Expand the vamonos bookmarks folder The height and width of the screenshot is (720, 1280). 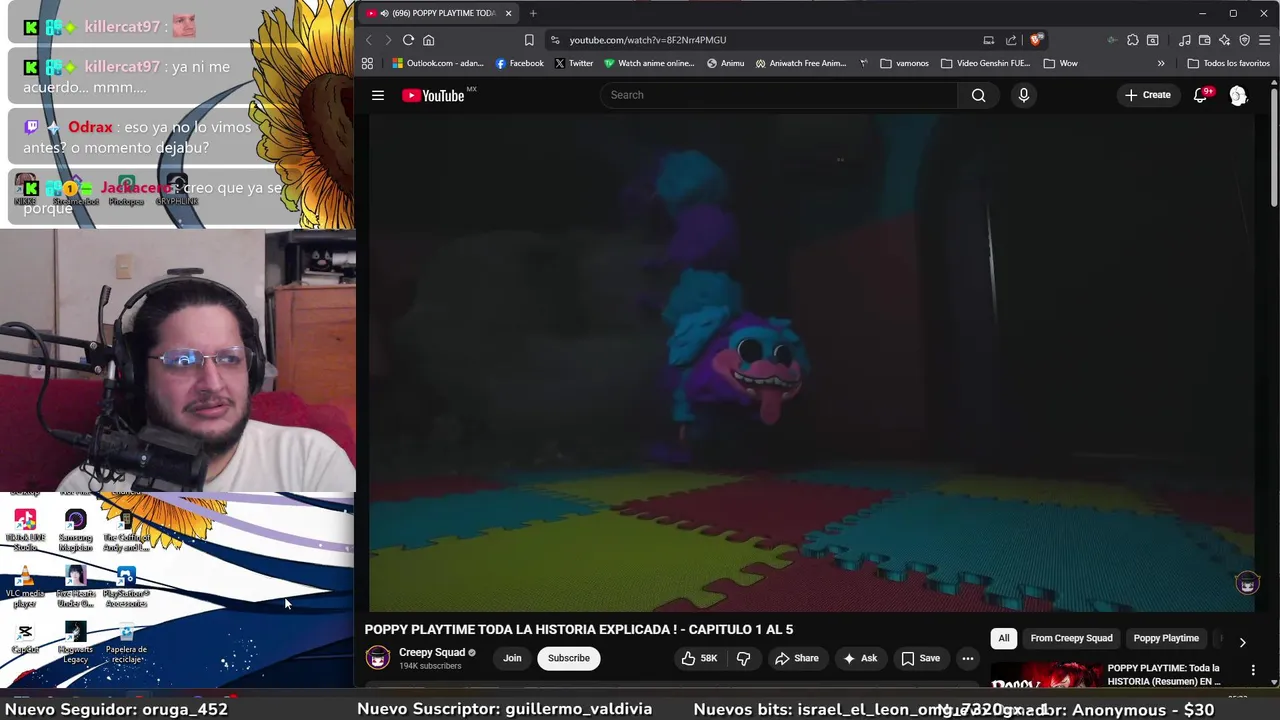(905, 63)
